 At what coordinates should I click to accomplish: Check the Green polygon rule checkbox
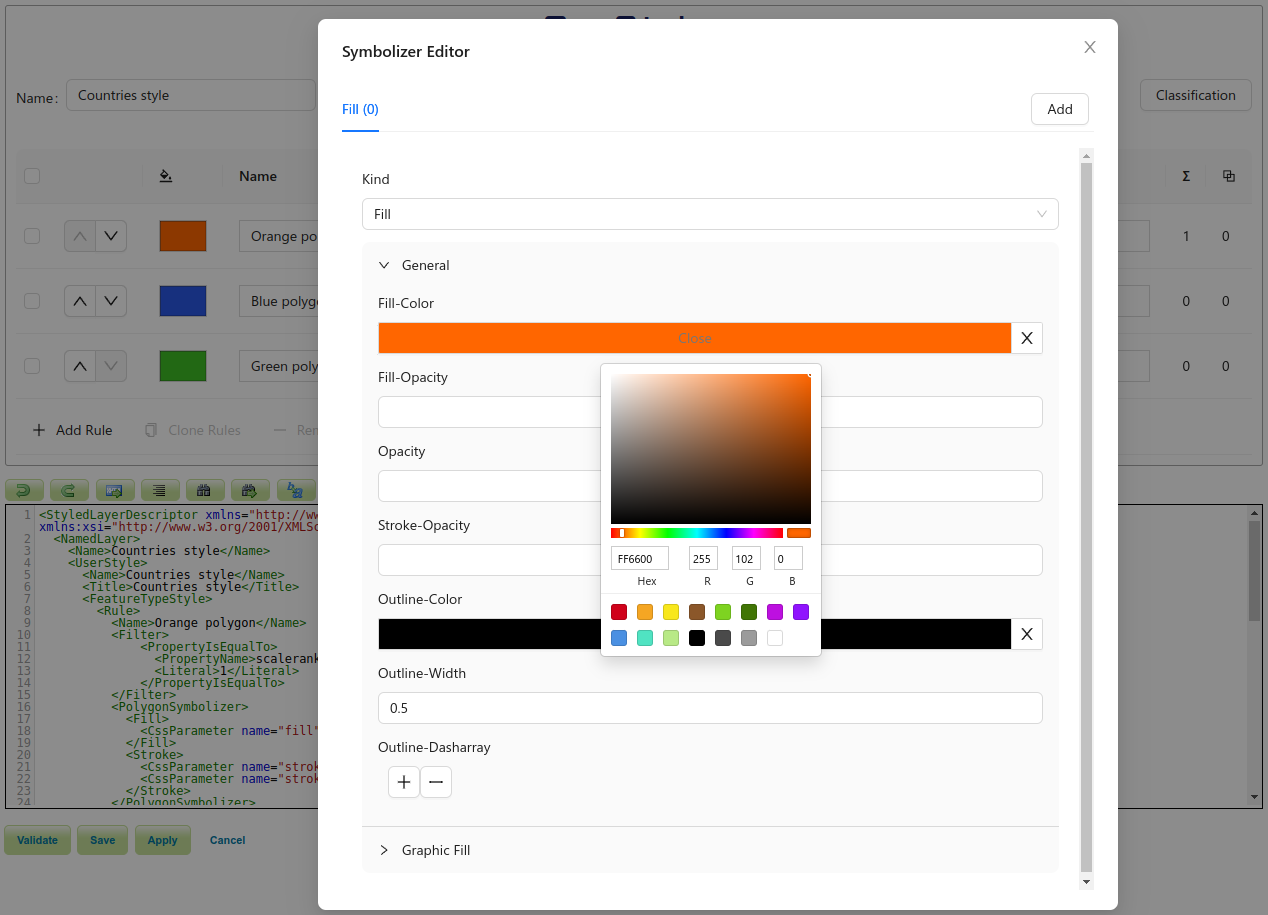coord(32,366)
